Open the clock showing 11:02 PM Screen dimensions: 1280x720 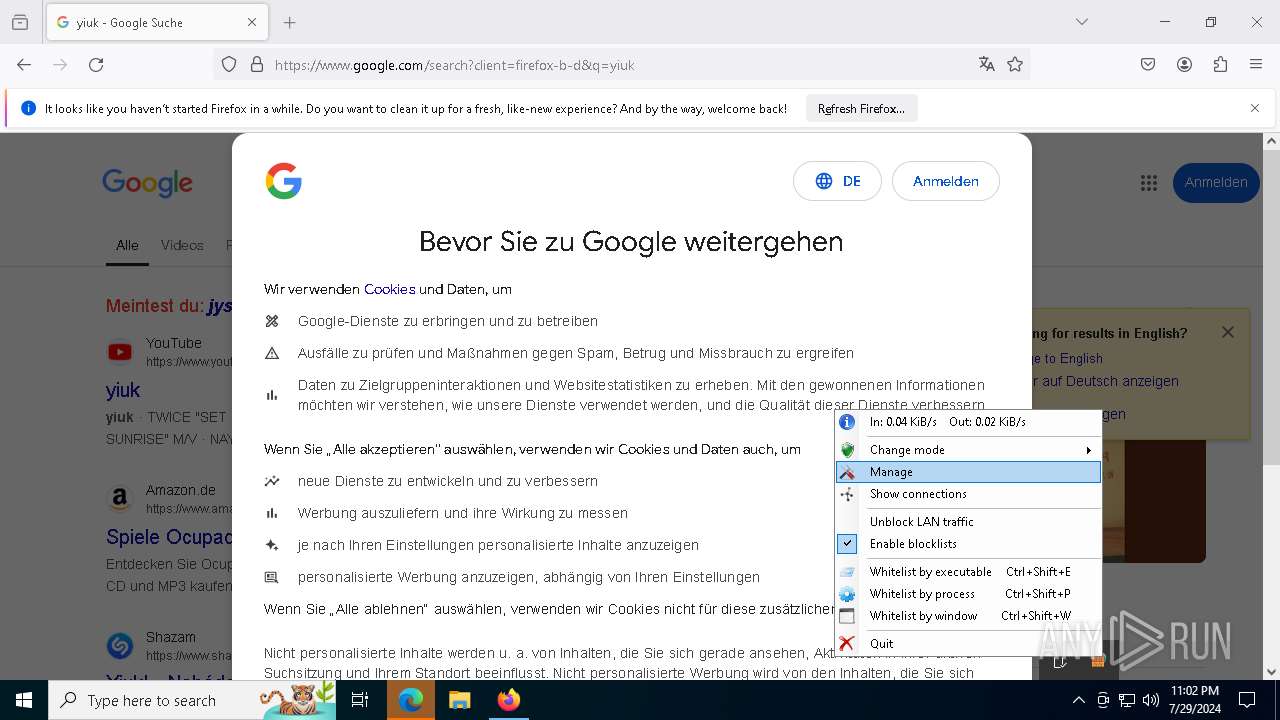pos(1194,700)
